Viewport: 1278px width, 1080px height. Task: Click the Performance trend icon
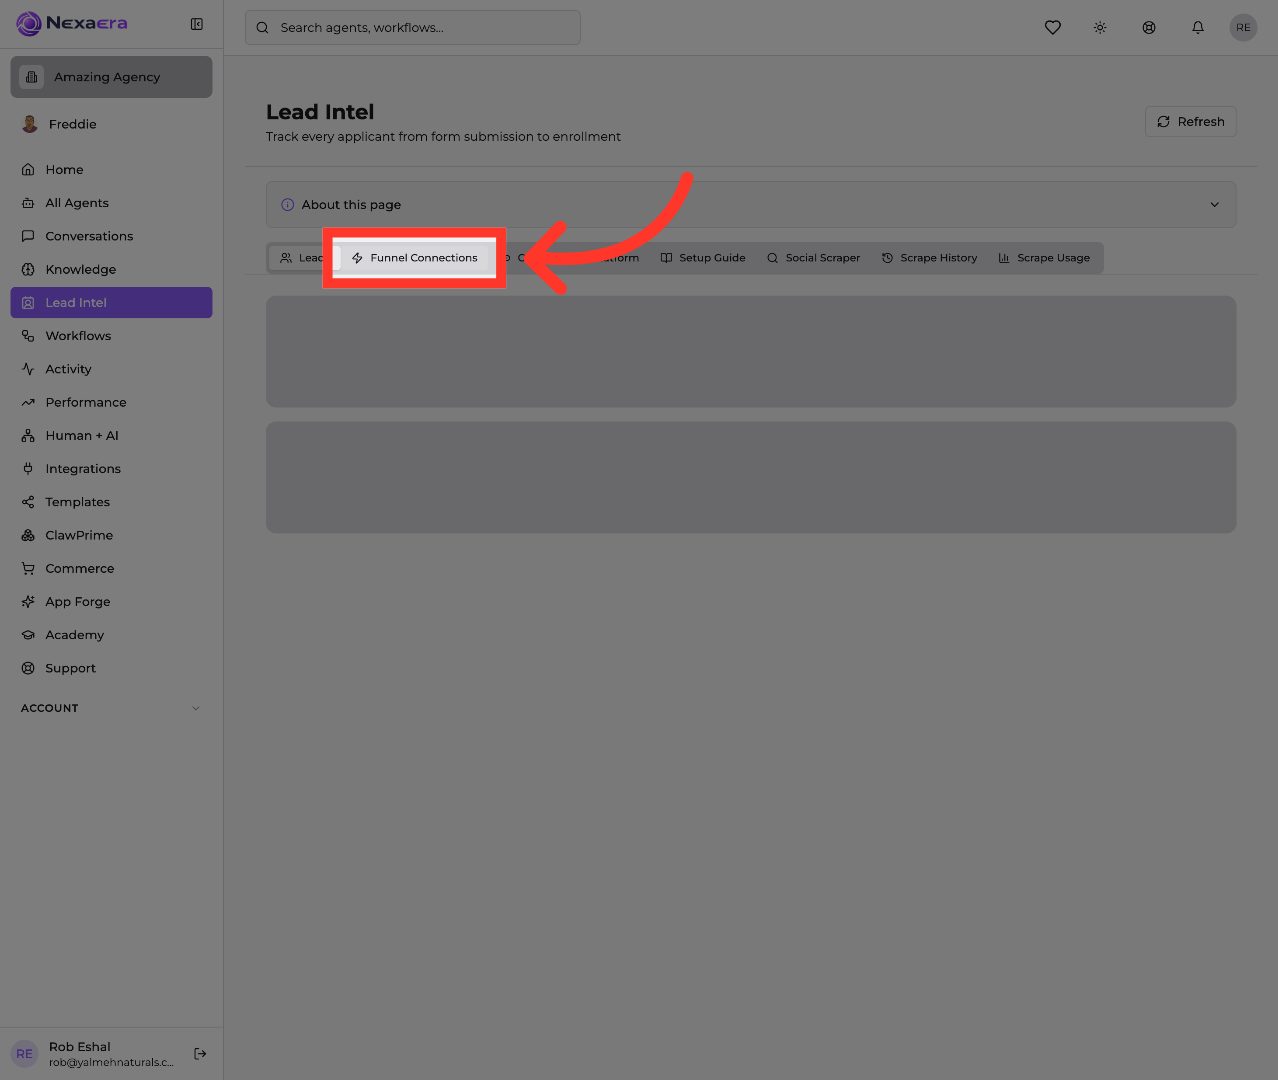click(28, 402)
